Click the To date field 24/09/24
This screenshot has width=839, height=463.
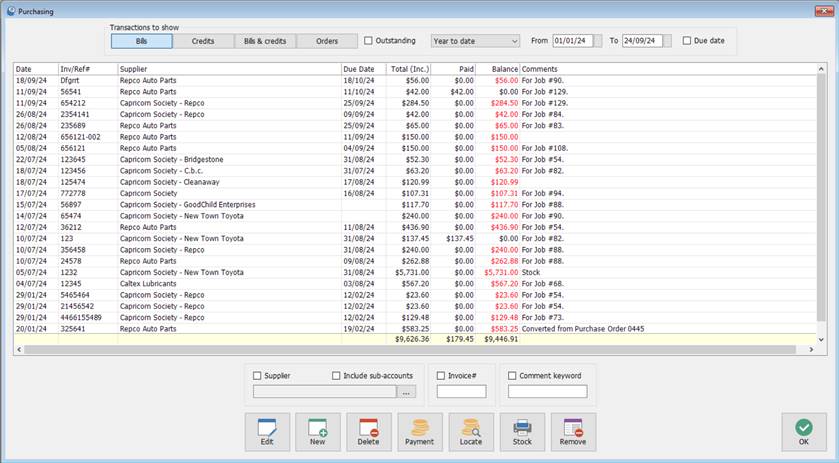click(642, 41)
